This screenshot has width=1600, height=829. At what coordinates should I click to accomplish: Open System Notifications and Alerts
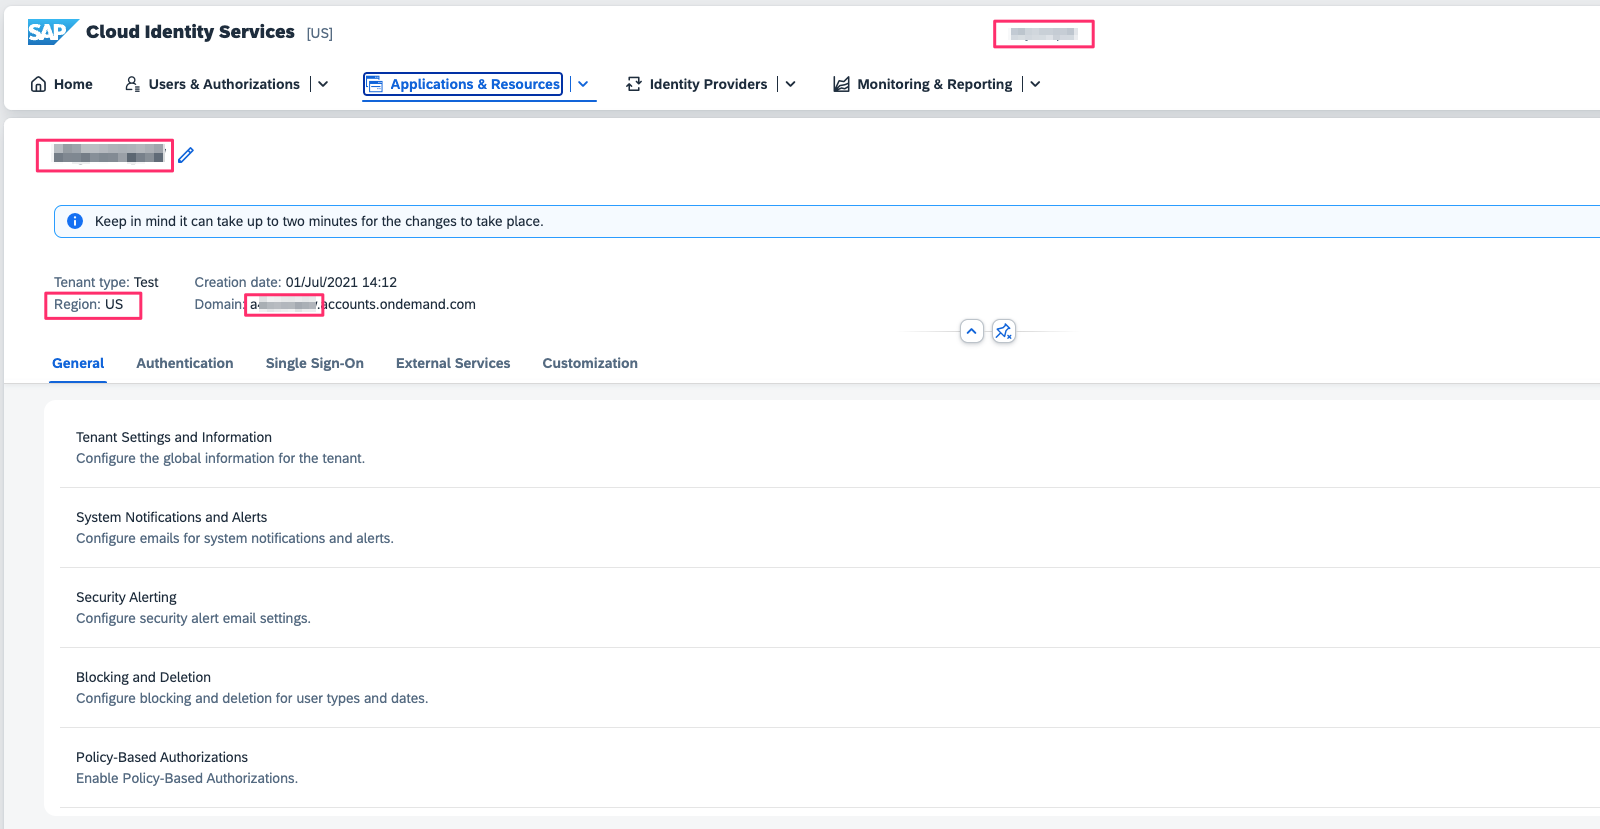pos(172,517)
